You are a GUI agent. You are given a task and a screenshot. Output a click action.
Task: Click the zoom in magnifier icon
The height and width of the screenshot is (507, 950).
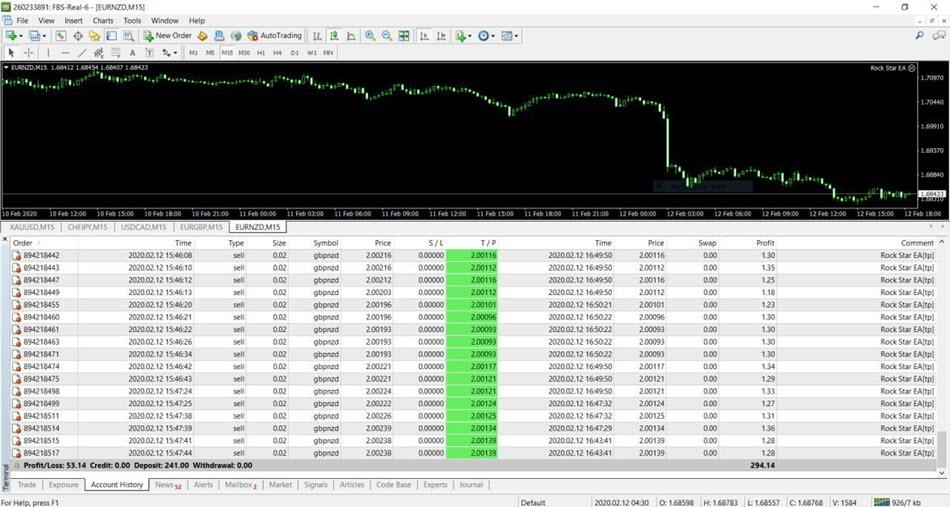click(x=370, y=36)
